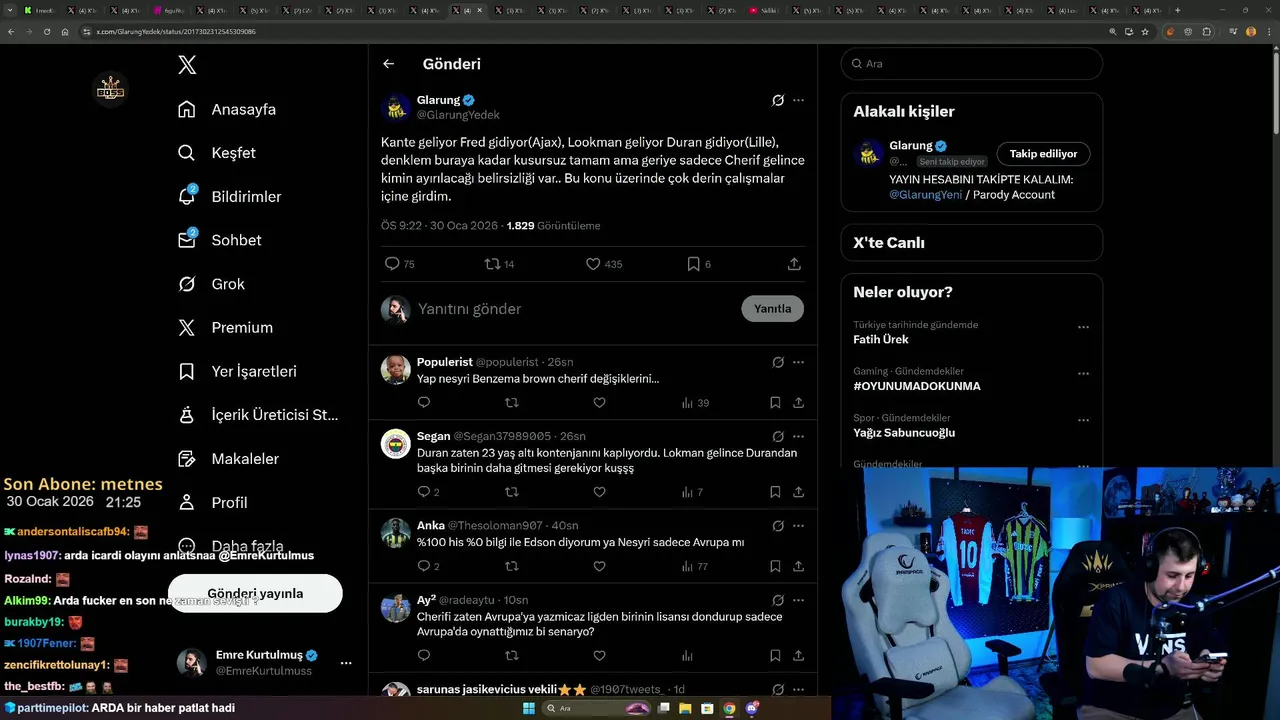Open Bildirimler notifications
The image size is (1280, 720).
[229, 197]
